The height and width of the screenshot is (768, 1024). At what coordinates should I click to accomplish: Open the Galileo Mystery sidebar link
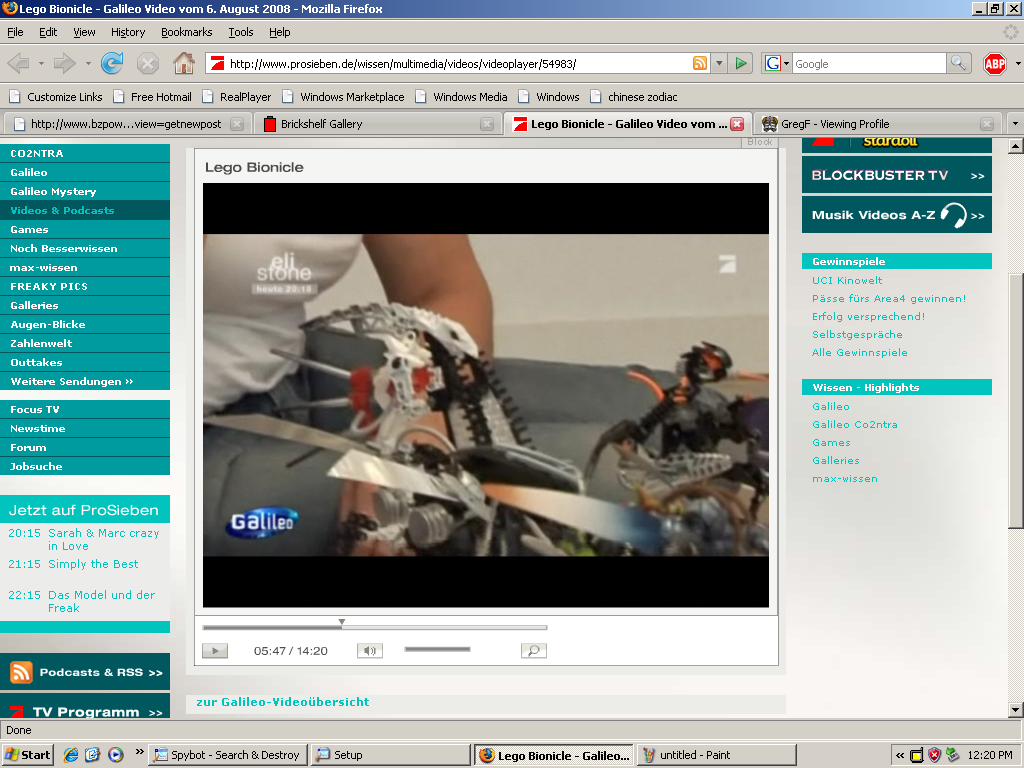pyautogui.click(x=85, y=191)
